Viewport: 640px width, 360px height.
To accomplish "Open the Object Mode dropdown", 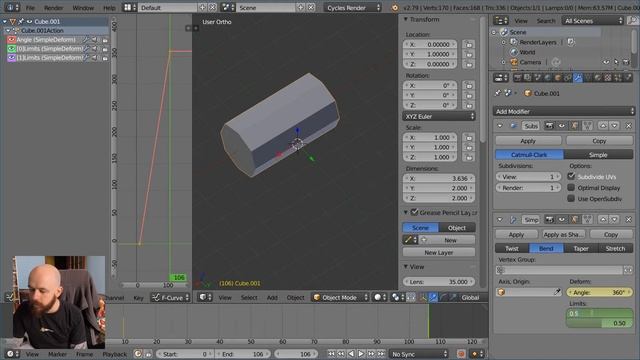I will coord(340,298).
